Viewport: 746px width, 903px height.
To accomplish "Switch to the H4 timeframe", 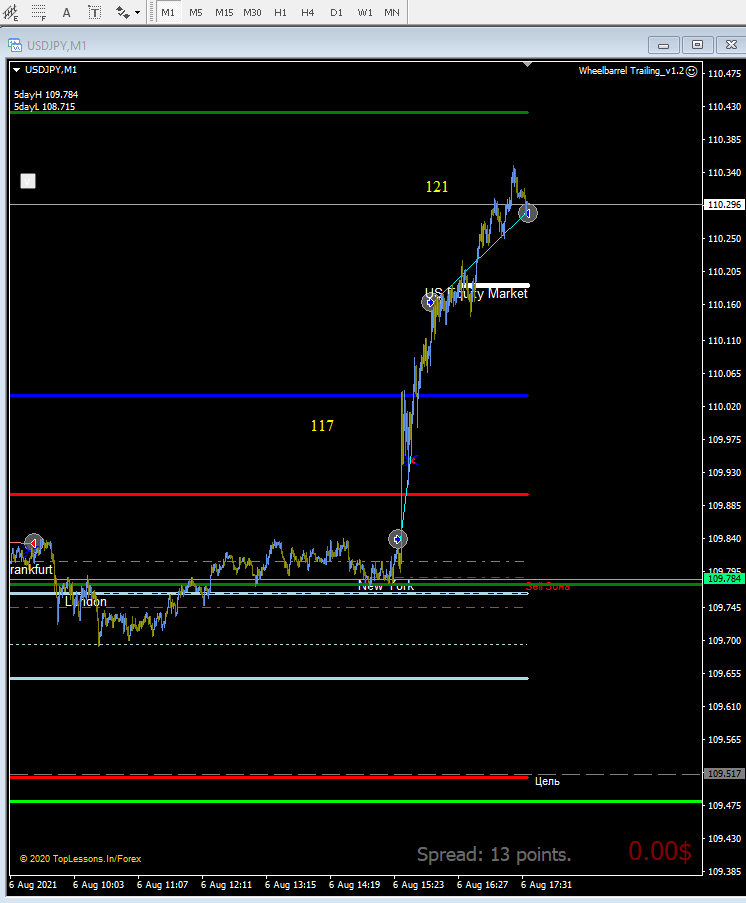I will click(308, 12).
